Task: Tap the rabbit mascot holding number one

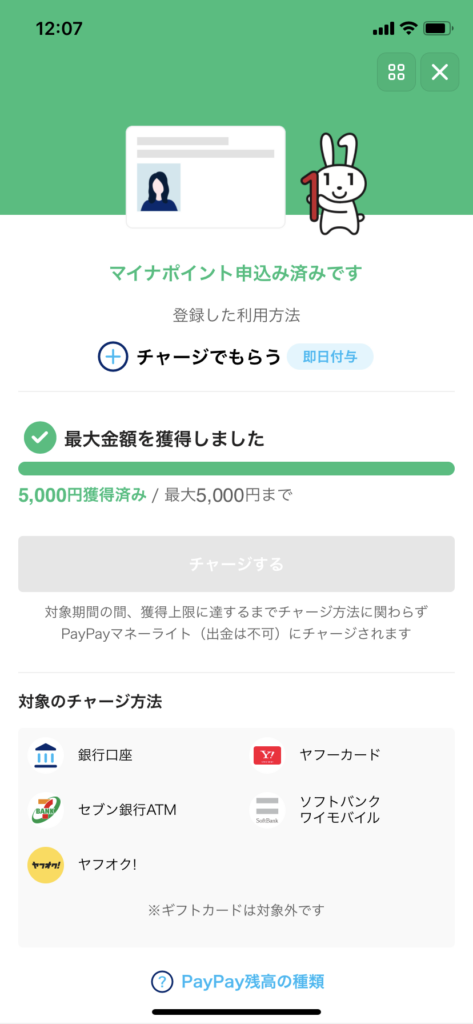Action: [333, 184]
